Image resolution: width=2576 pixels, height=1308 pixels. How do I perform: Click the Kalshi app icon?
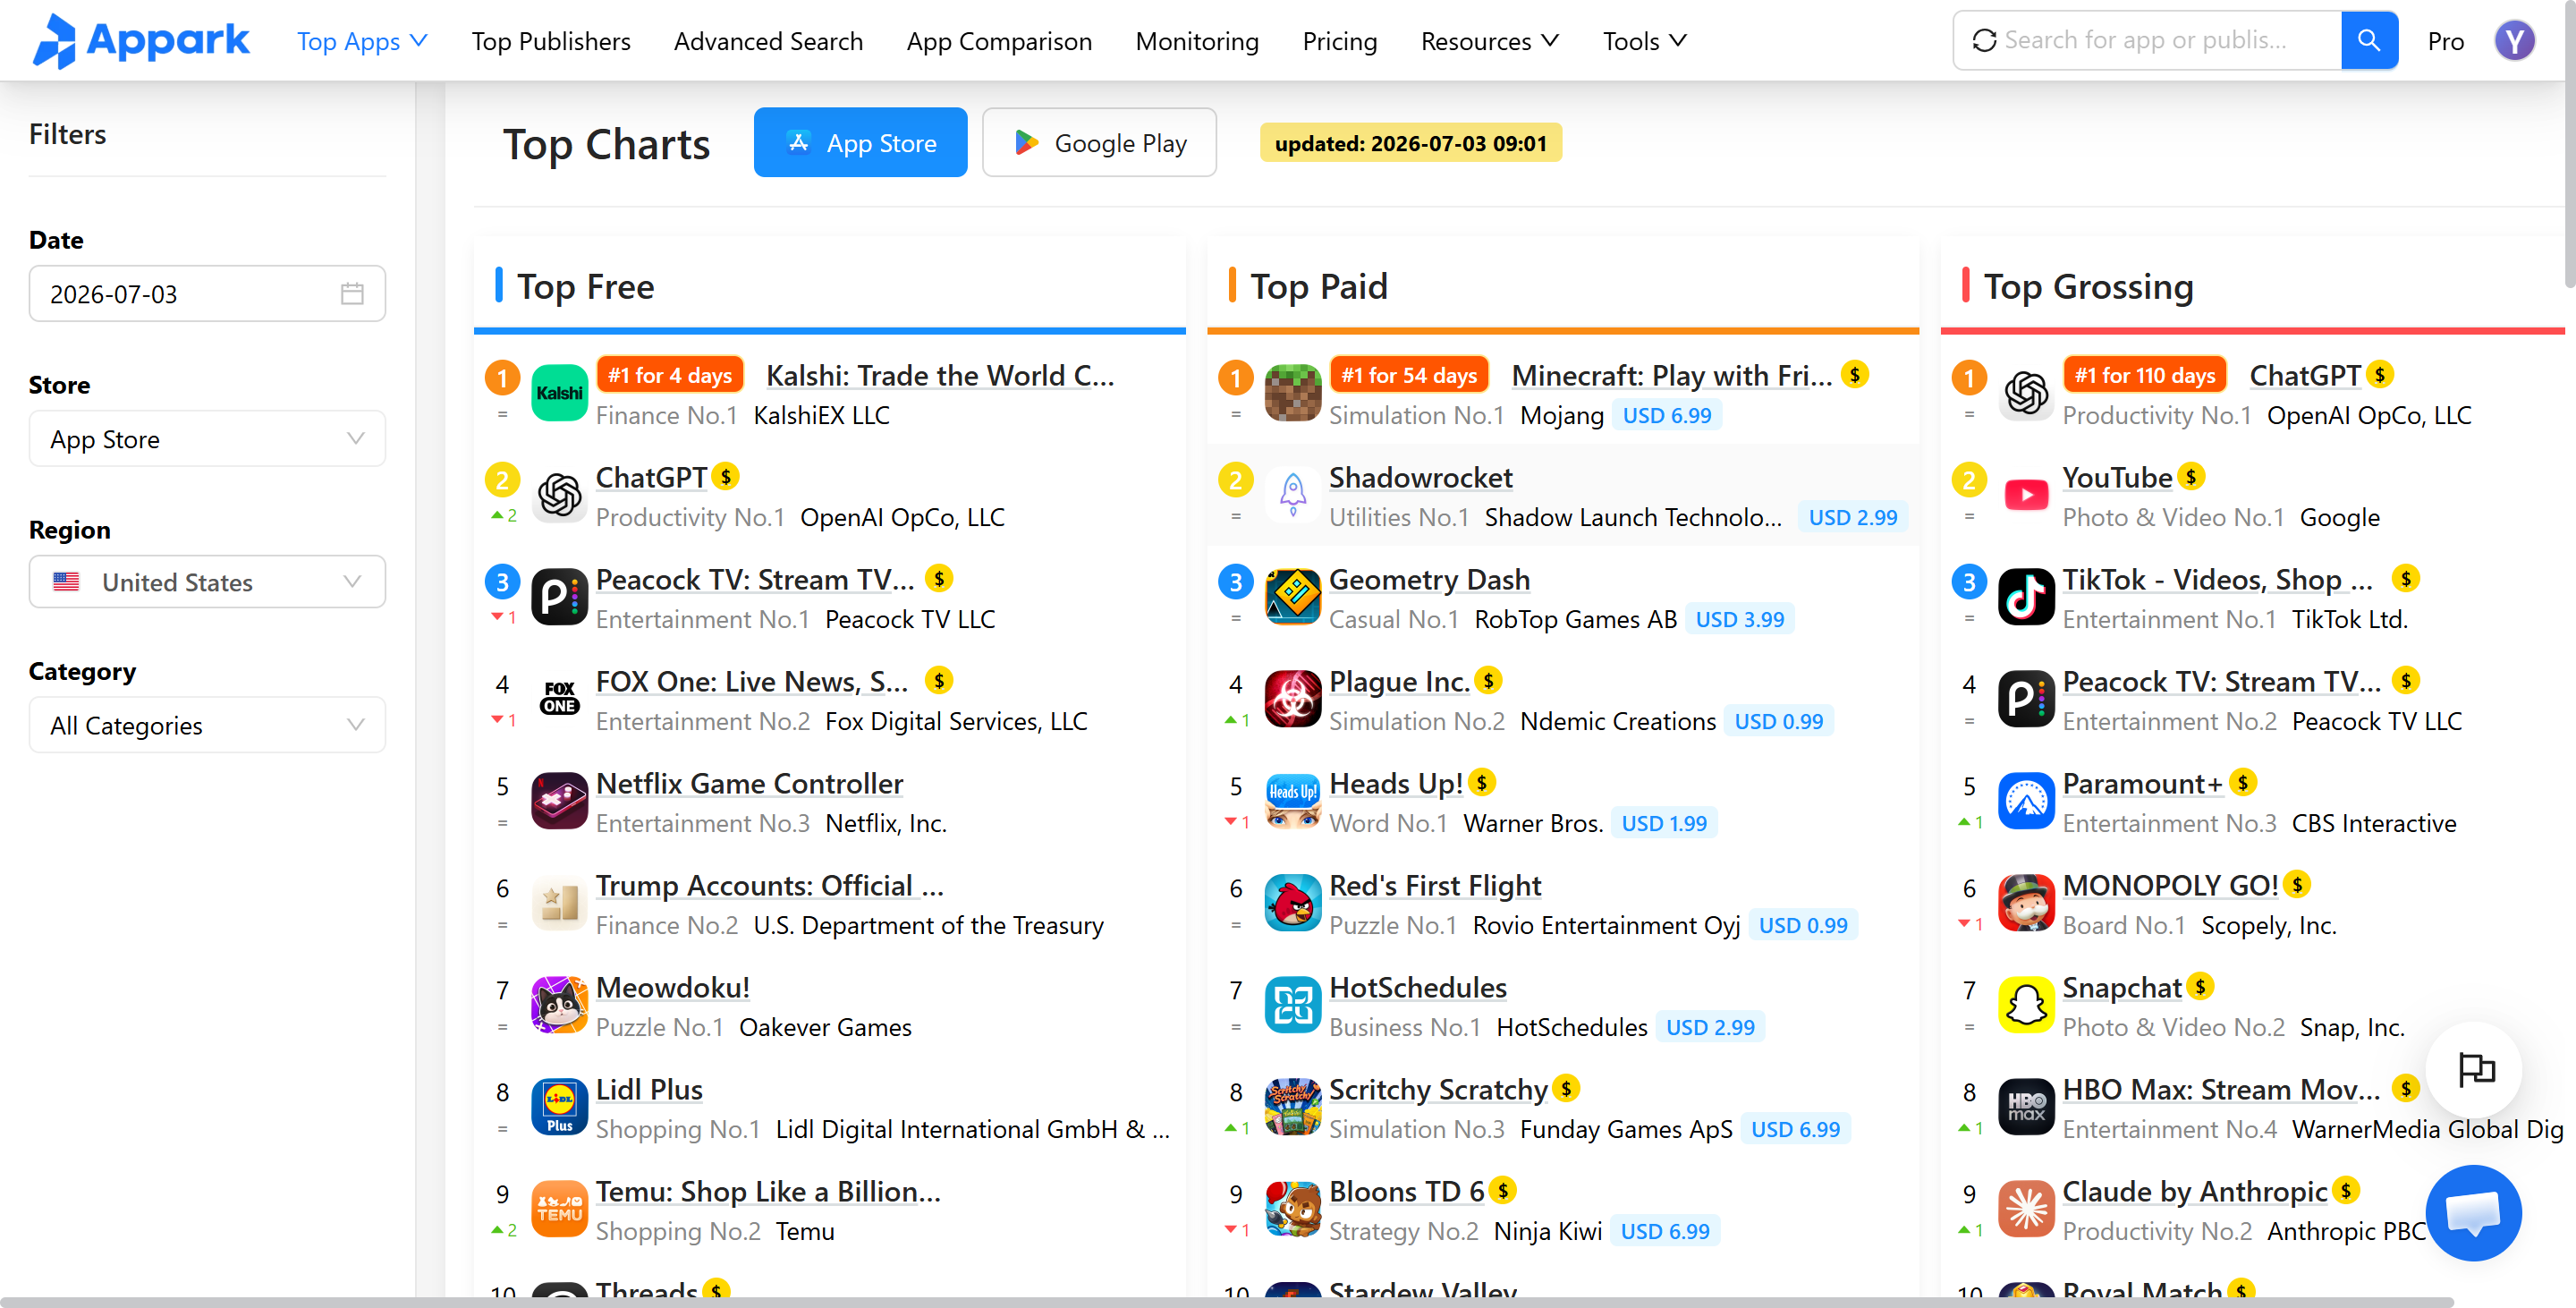tap(559, 393)
